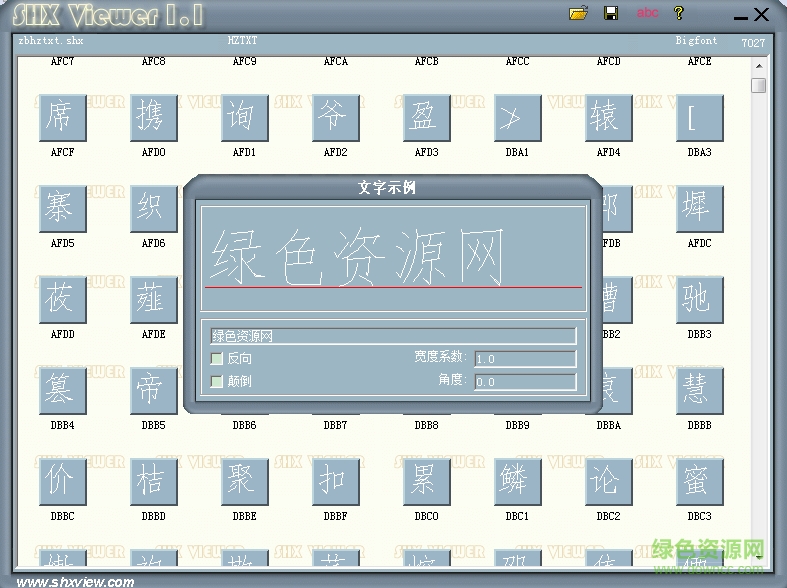Select glyph tile labeled DBC1
The height and width of the screenshot is (588, 787).
pos(517,482)
